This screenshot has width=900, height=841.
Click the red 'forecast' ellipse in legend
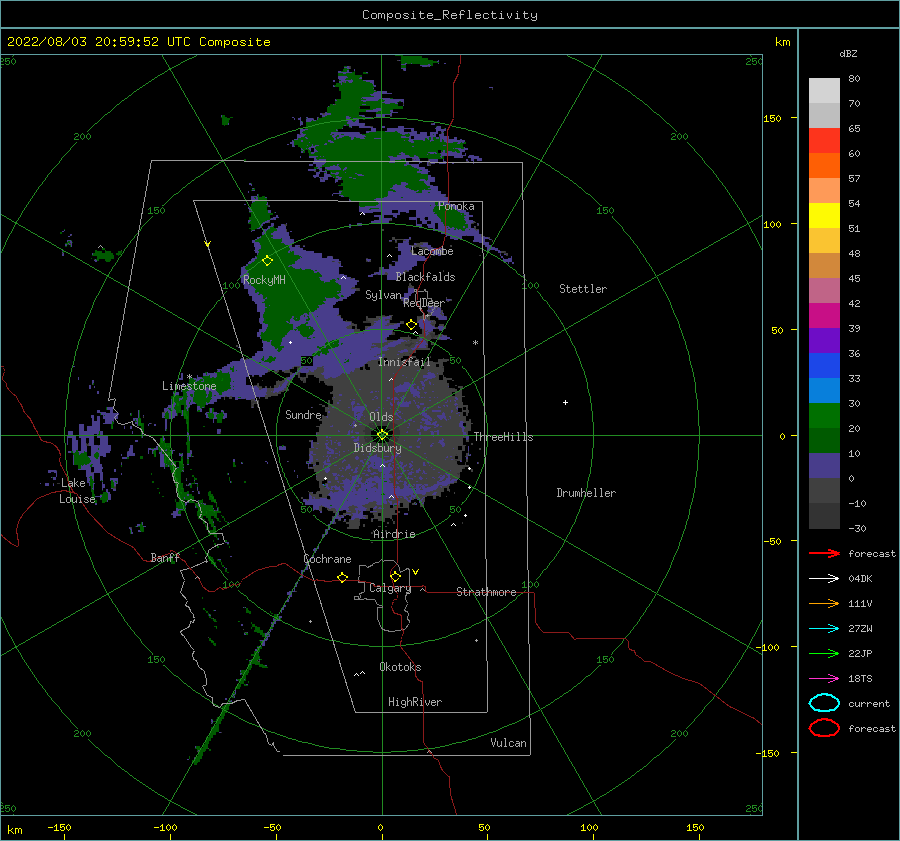tap(824, 728)
